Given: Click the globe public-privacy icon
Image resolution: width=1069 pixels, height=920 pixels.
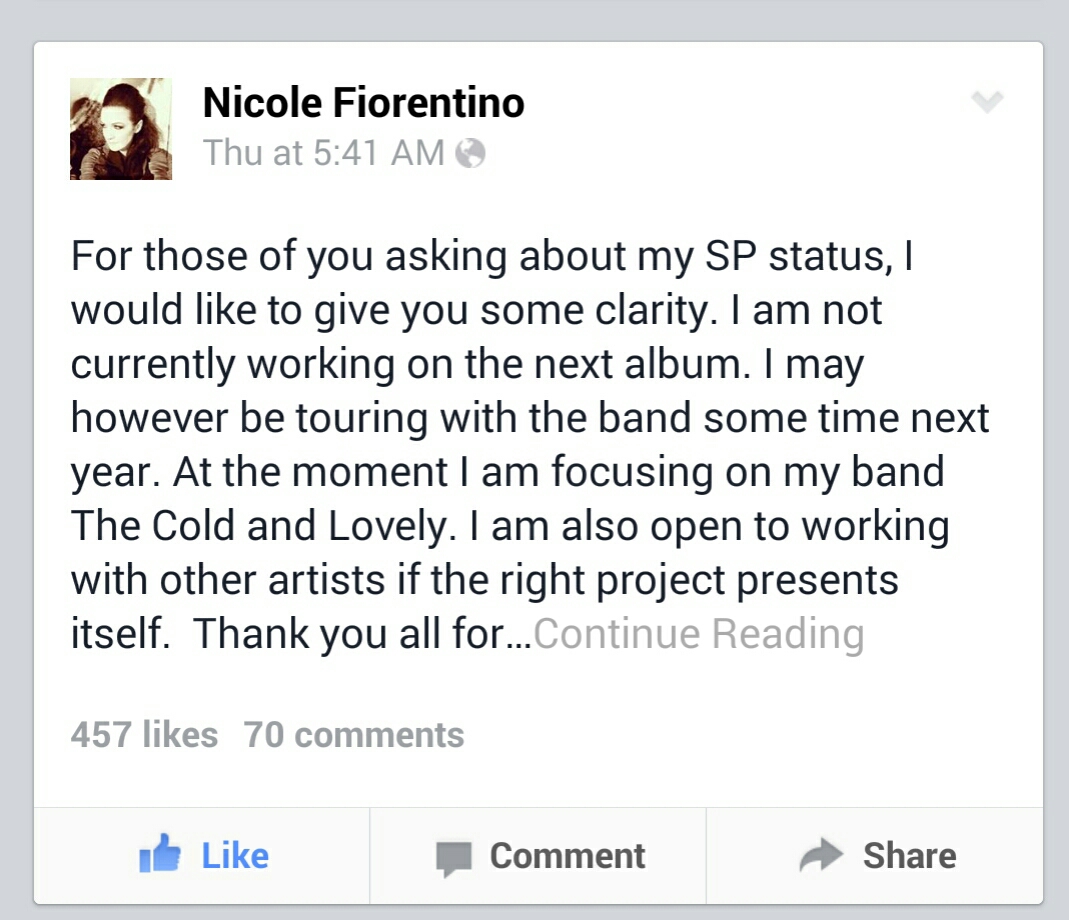Looking at the screenshot, I should 470,153.
